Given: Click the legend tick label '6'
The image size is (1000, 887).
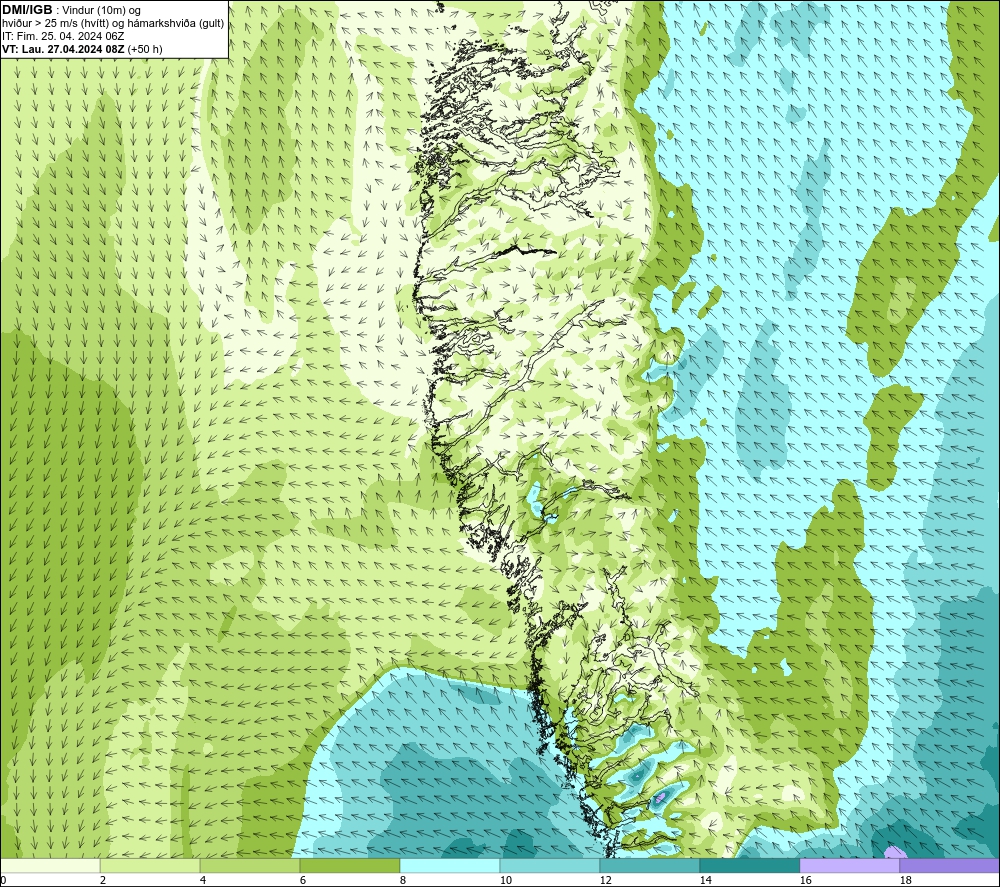Looking at the screenshot, I should [302, 881].
